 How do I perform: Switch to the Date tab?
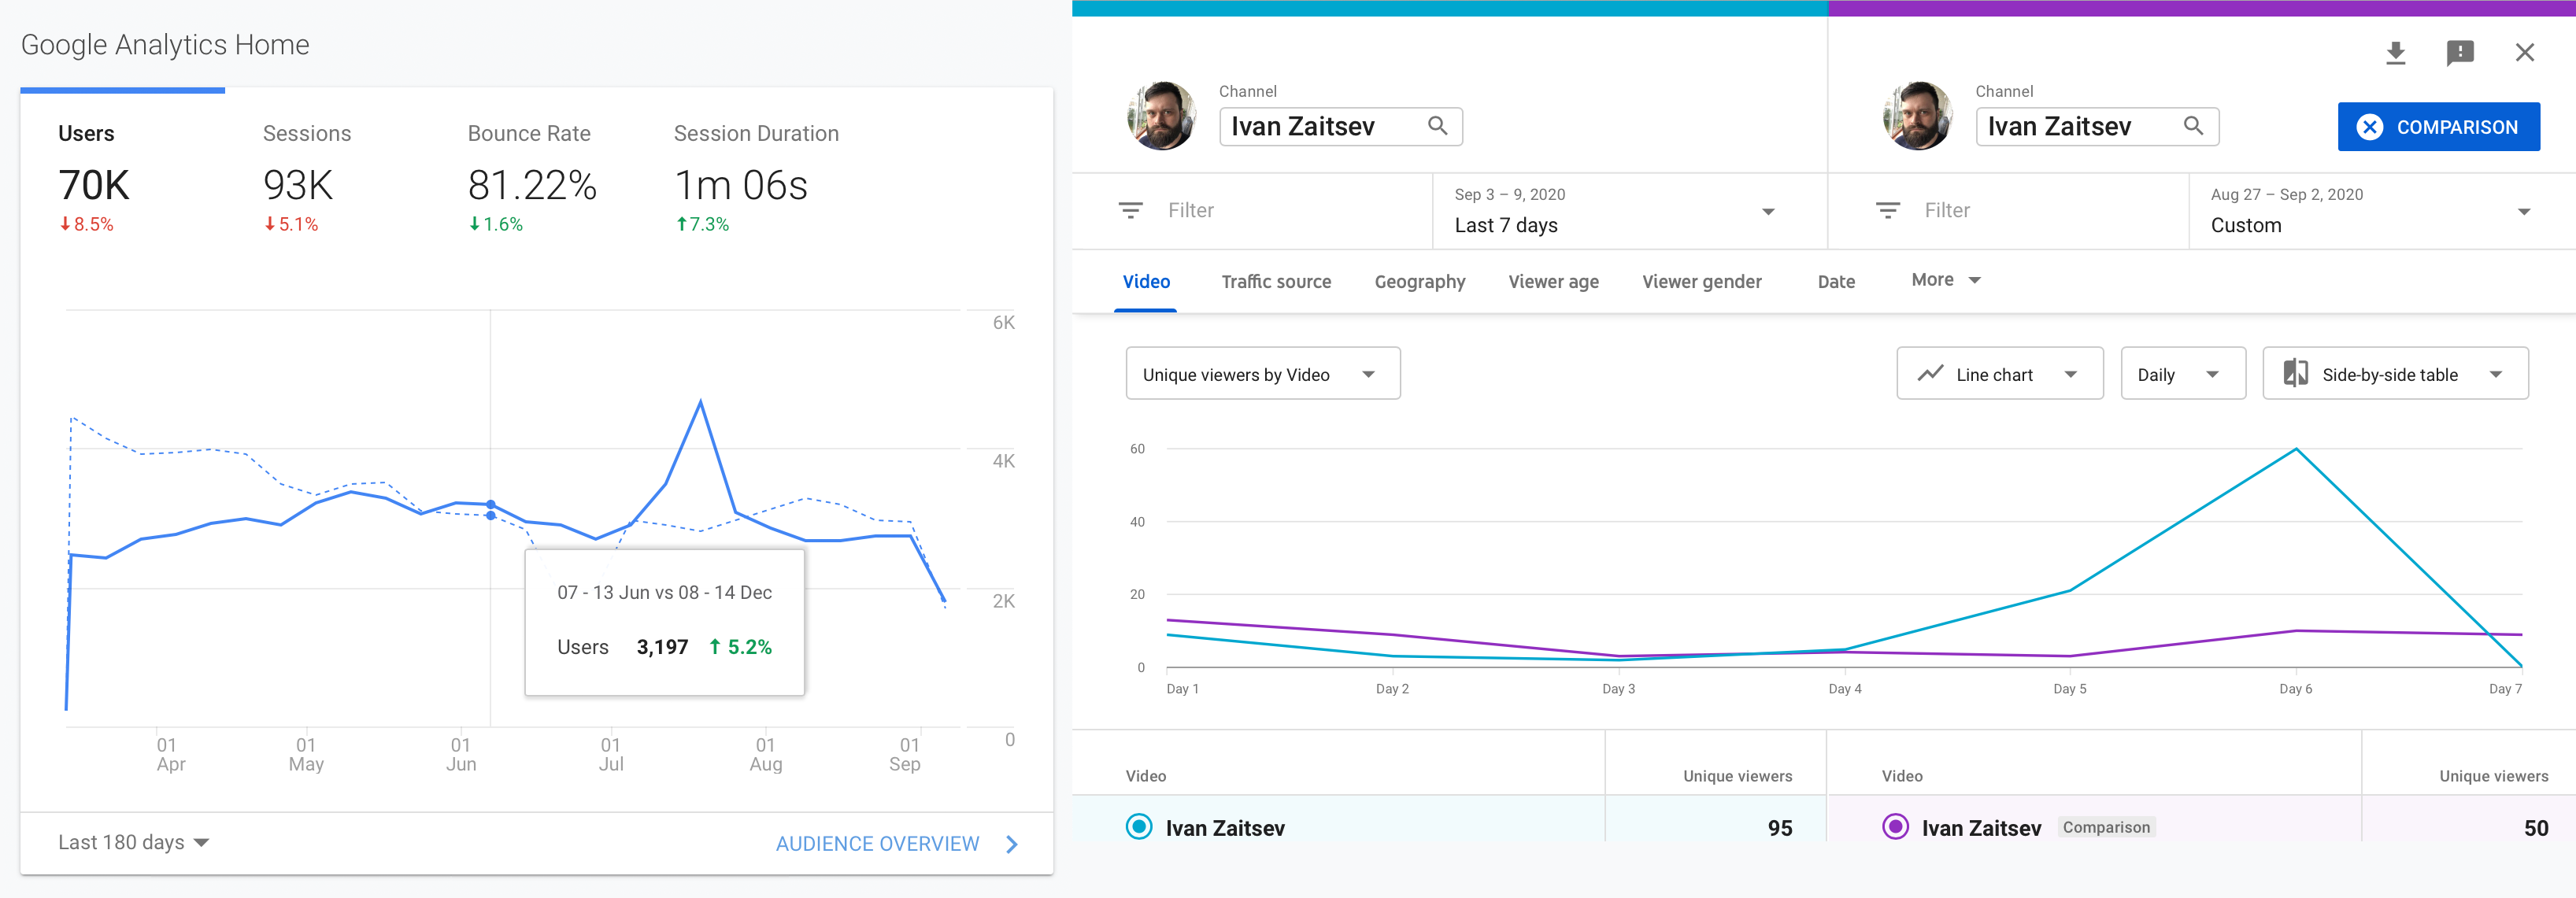(1836, 281)
